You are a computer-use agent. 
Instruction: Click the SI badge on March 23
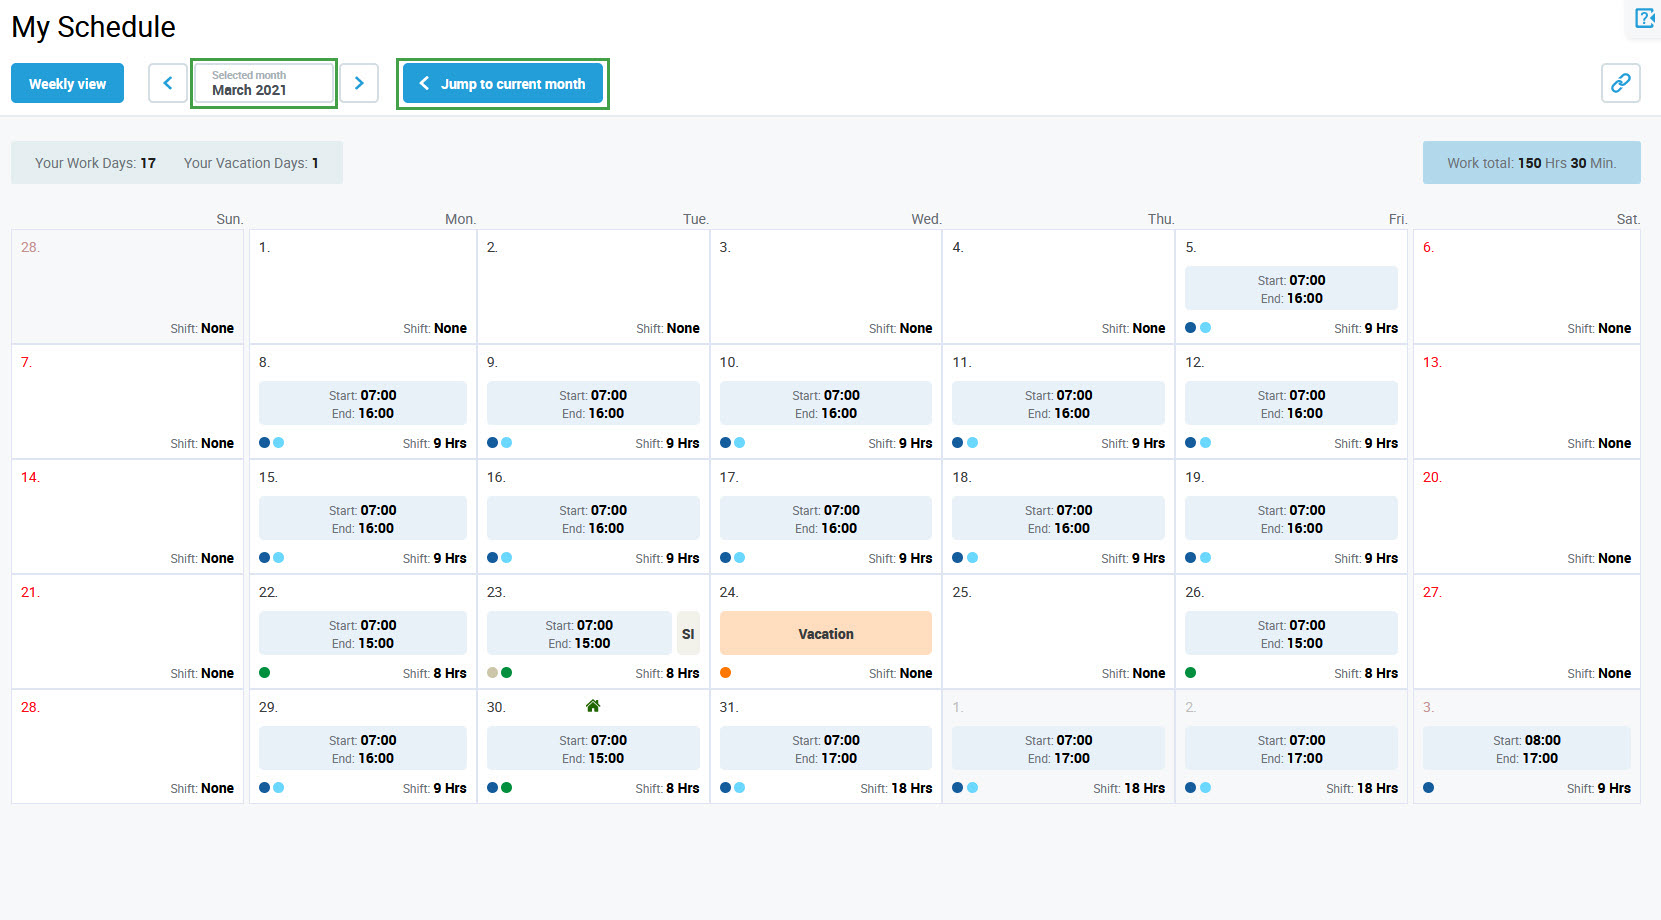click(688, 634)
